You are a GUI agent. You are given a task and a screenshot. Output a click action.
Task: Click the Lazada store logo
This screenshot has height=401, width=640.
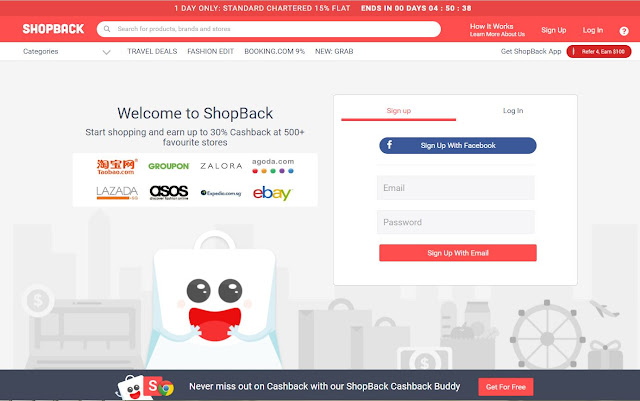pyautogui.click(x=117, y=193)
